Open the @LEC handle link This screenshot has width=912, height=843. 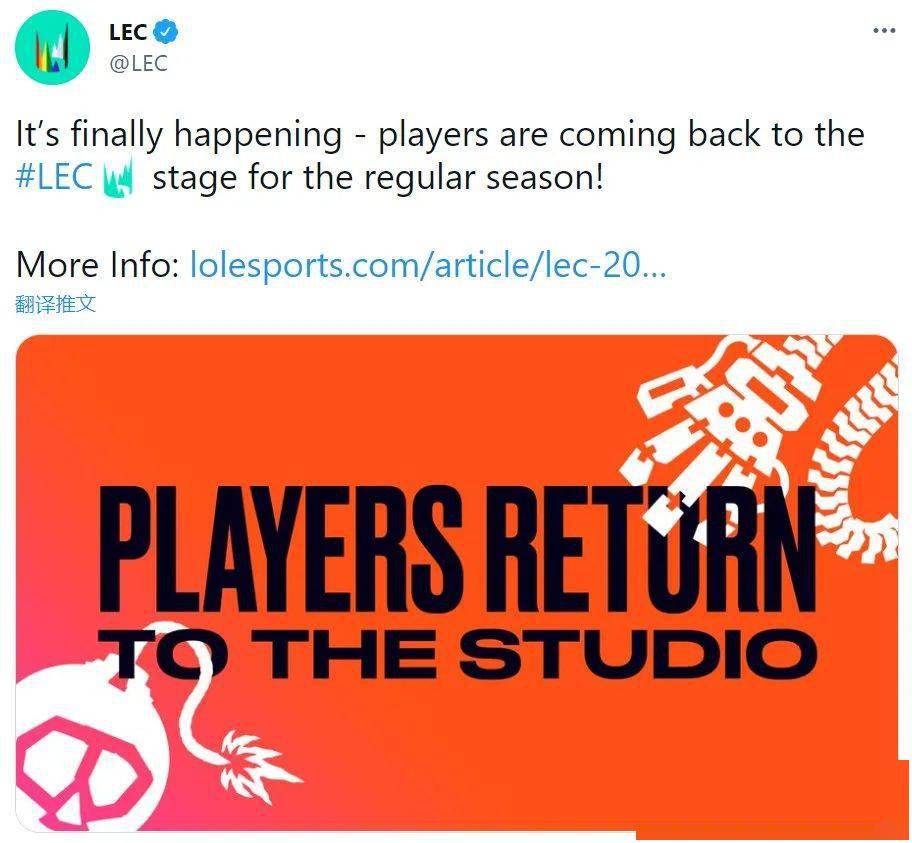click(138, 63)
